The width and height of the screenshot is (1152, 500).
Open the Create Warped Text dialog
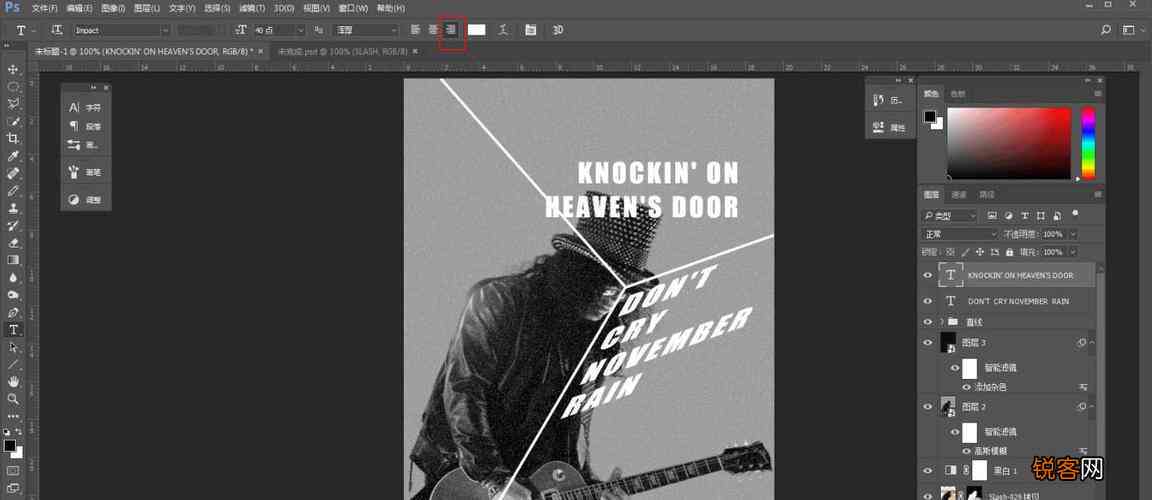[503, 30]
